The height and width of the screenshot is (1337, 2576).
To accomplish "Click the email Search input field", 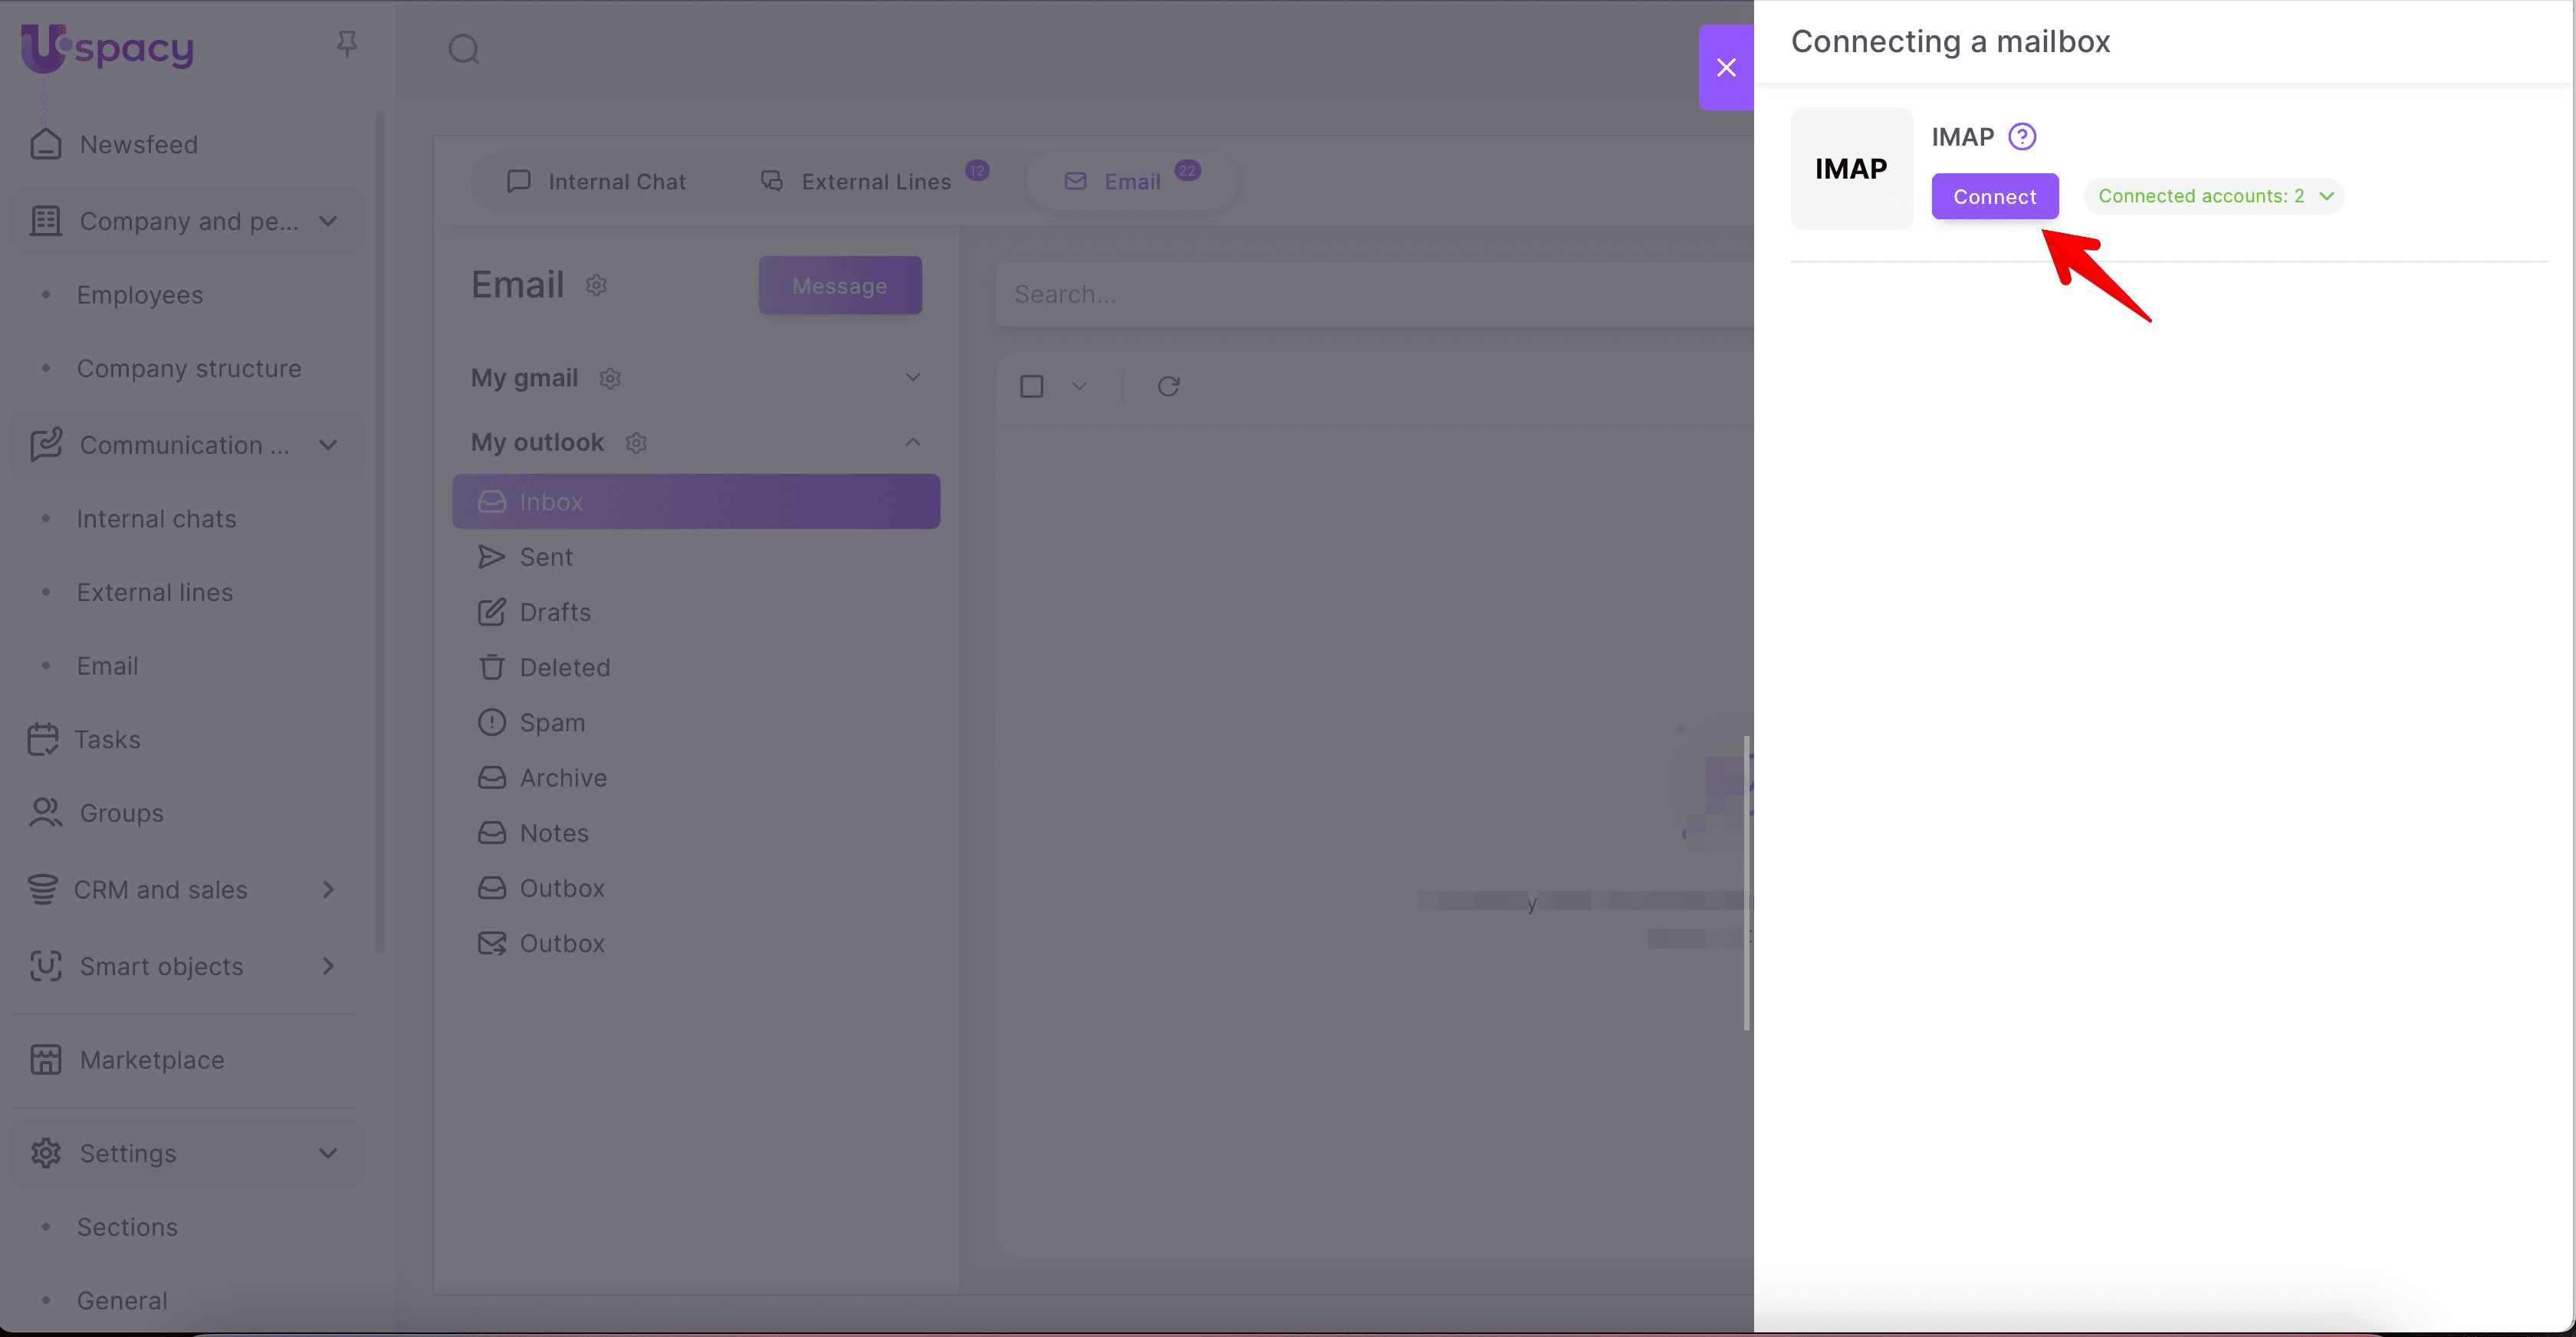I will (x=1370, y=294).
